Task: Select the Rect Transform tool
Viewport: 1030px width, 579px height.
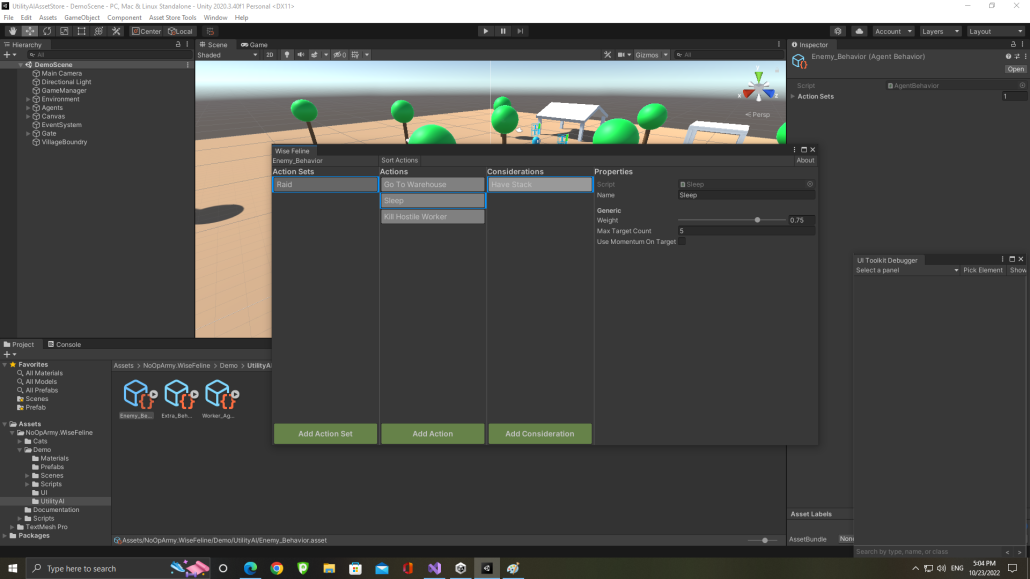Action: (80, 31)
